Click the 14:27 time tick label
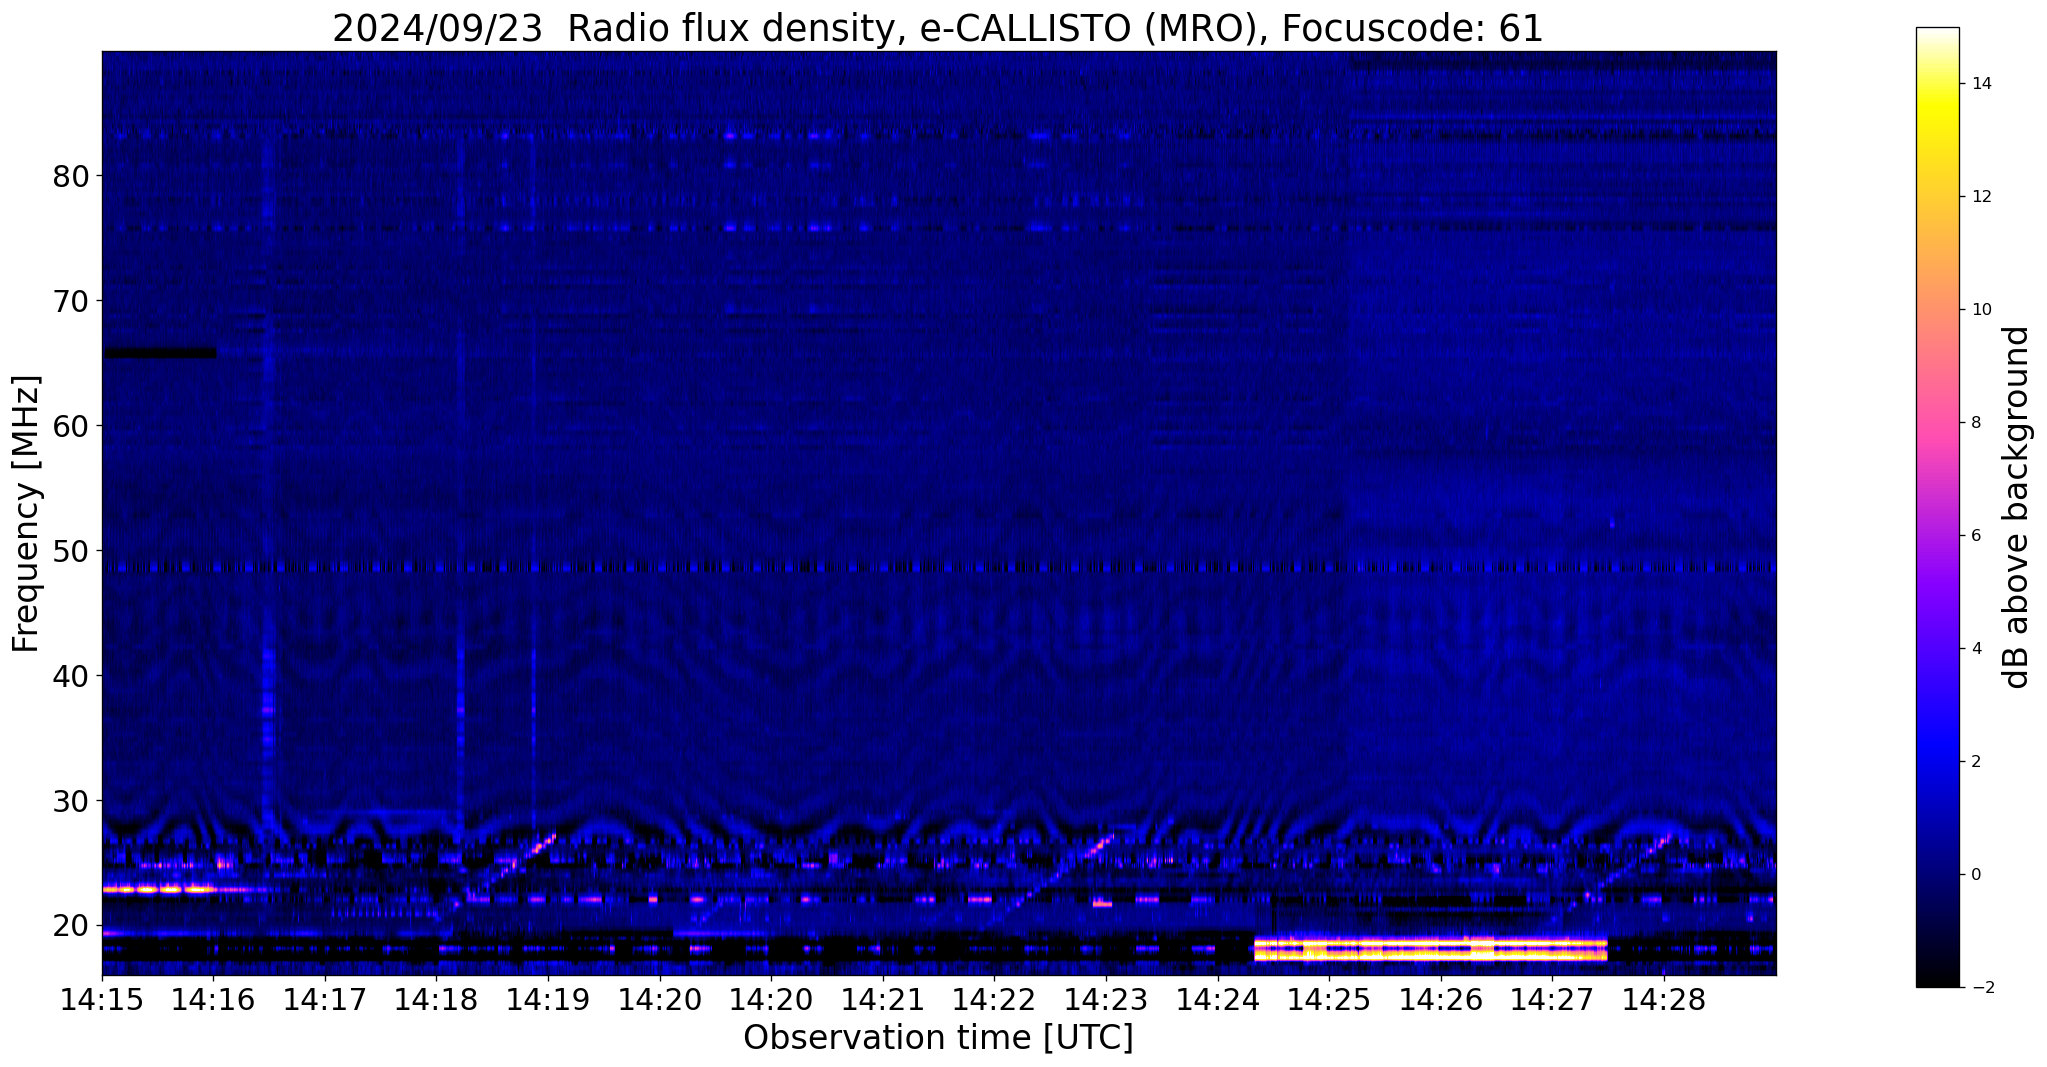The image size is (2047, 1067). click(x=1552, y=1000)
